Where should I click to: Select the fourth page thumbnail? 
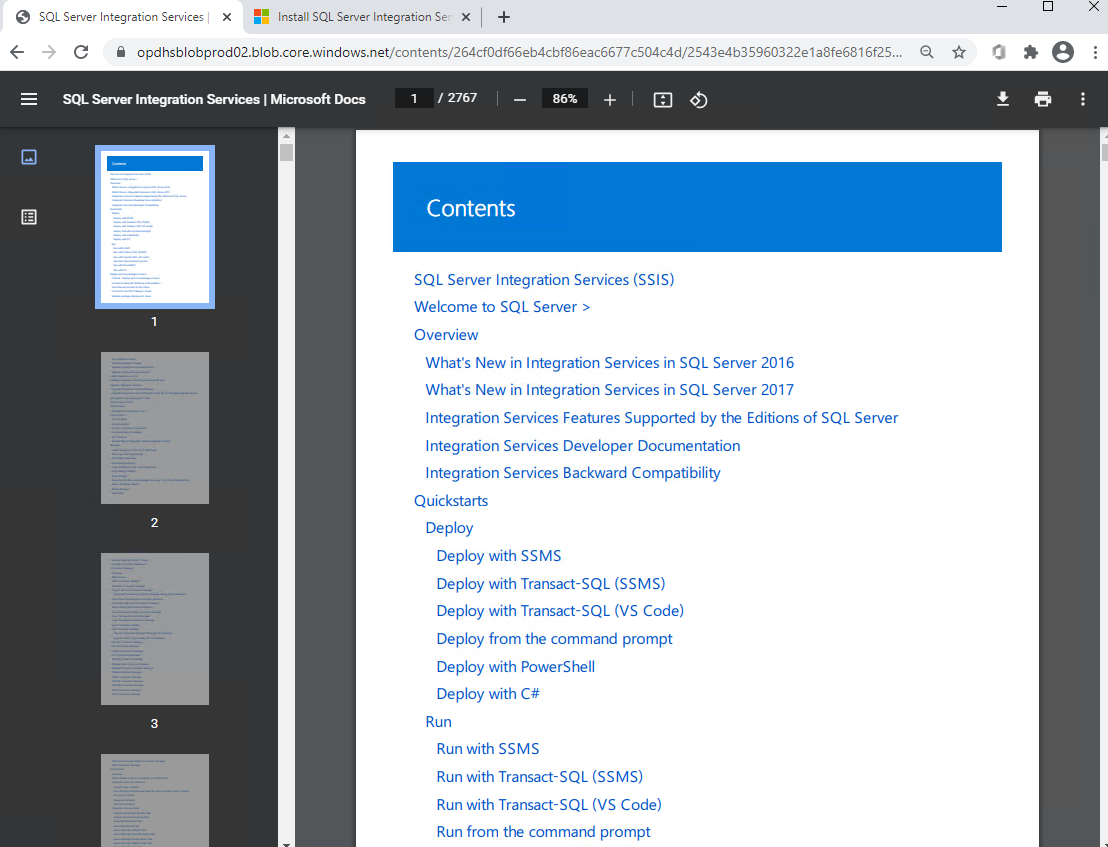tap(155, 800)
